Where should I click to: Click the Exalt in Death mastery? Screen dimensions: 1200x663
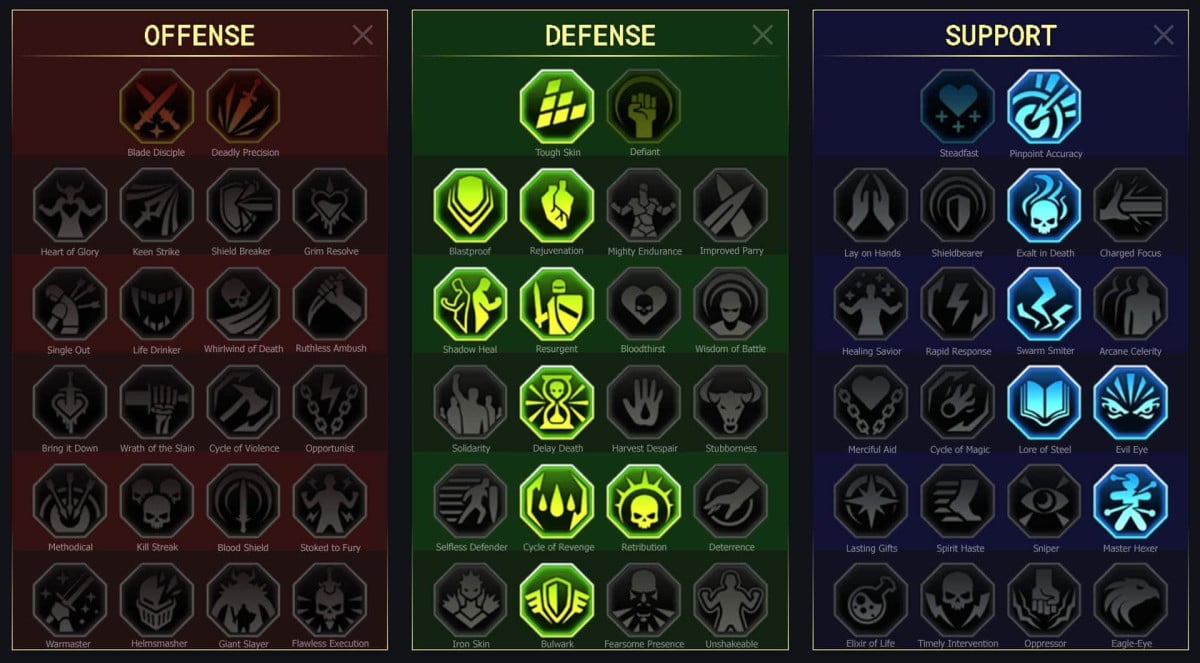(x=1045, y=205)
